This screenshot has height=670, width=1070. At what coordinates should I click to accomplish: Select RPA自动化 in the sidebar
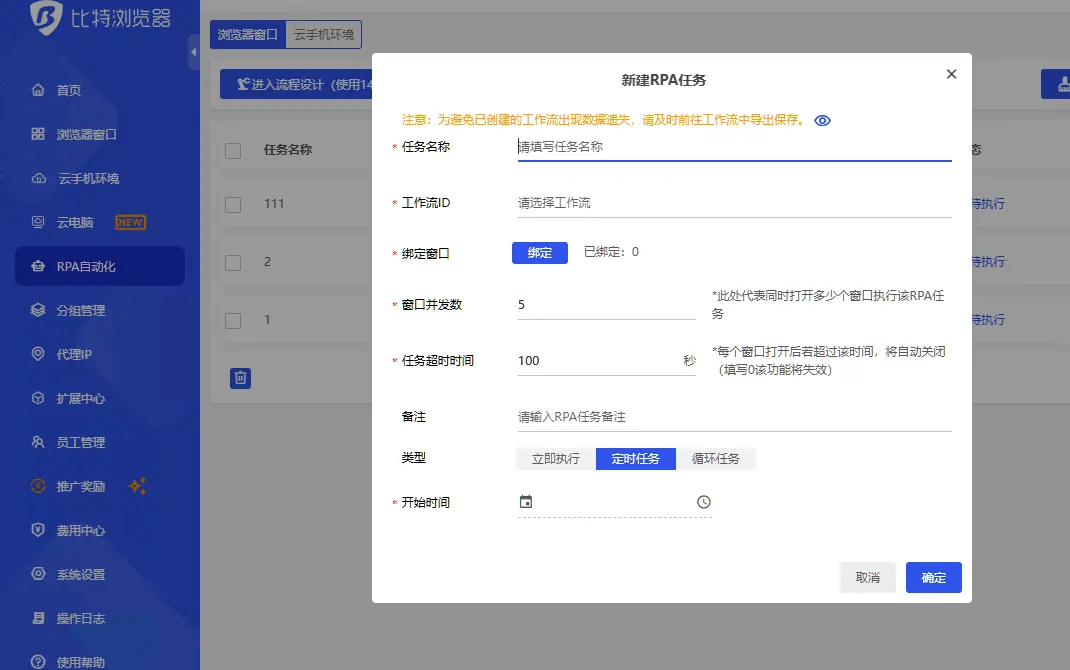pyautogui.click(x=100, y=266)
